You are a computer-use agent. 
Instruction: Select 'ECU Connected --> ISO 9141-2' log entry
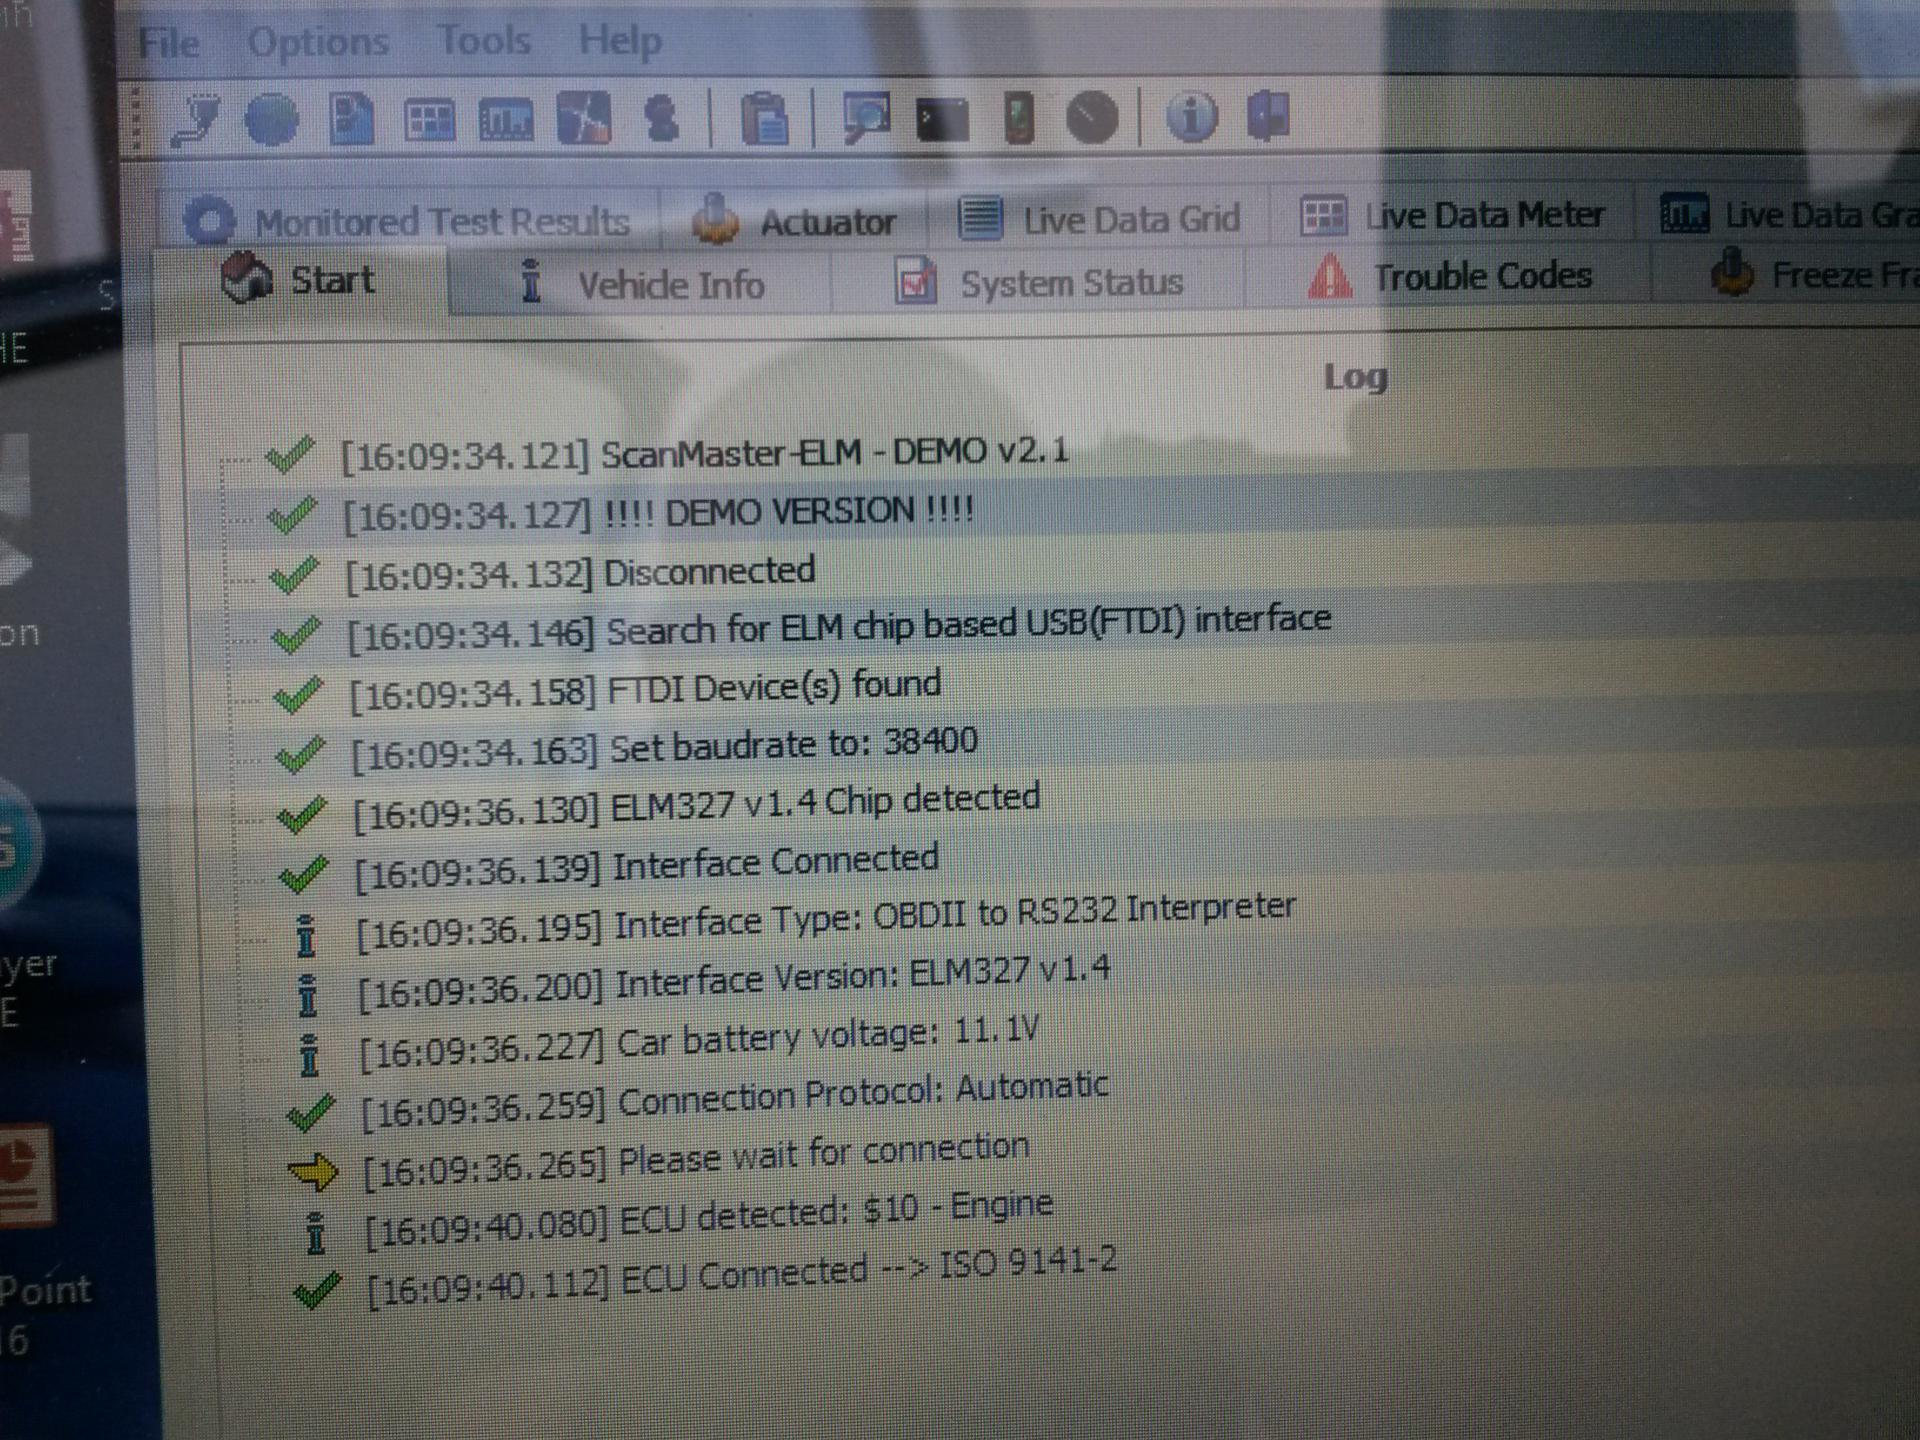tap(741, 1277)
